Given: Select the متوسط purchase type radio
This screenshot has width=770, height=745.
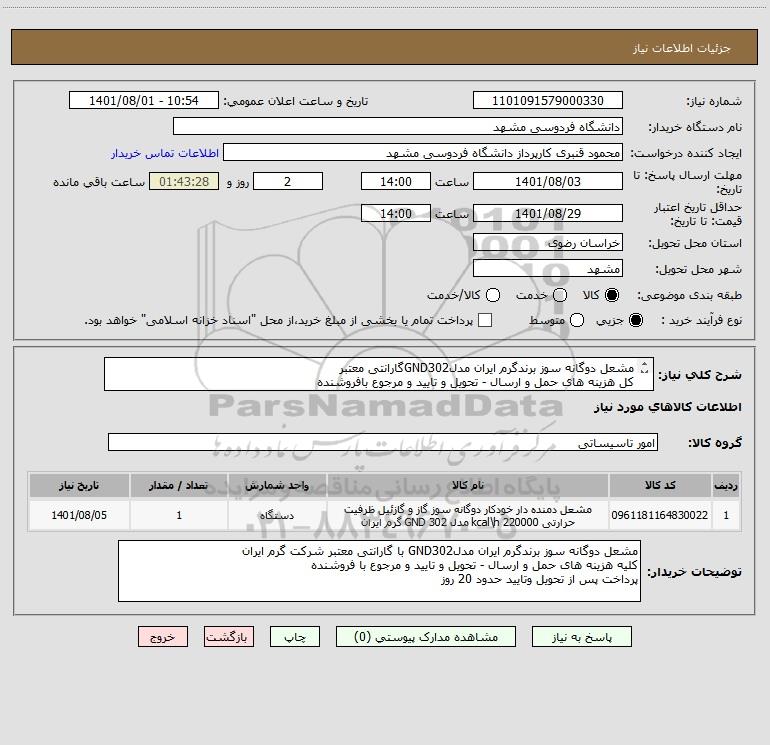Looking at the screenshot, I should click(x=577, y=320).
